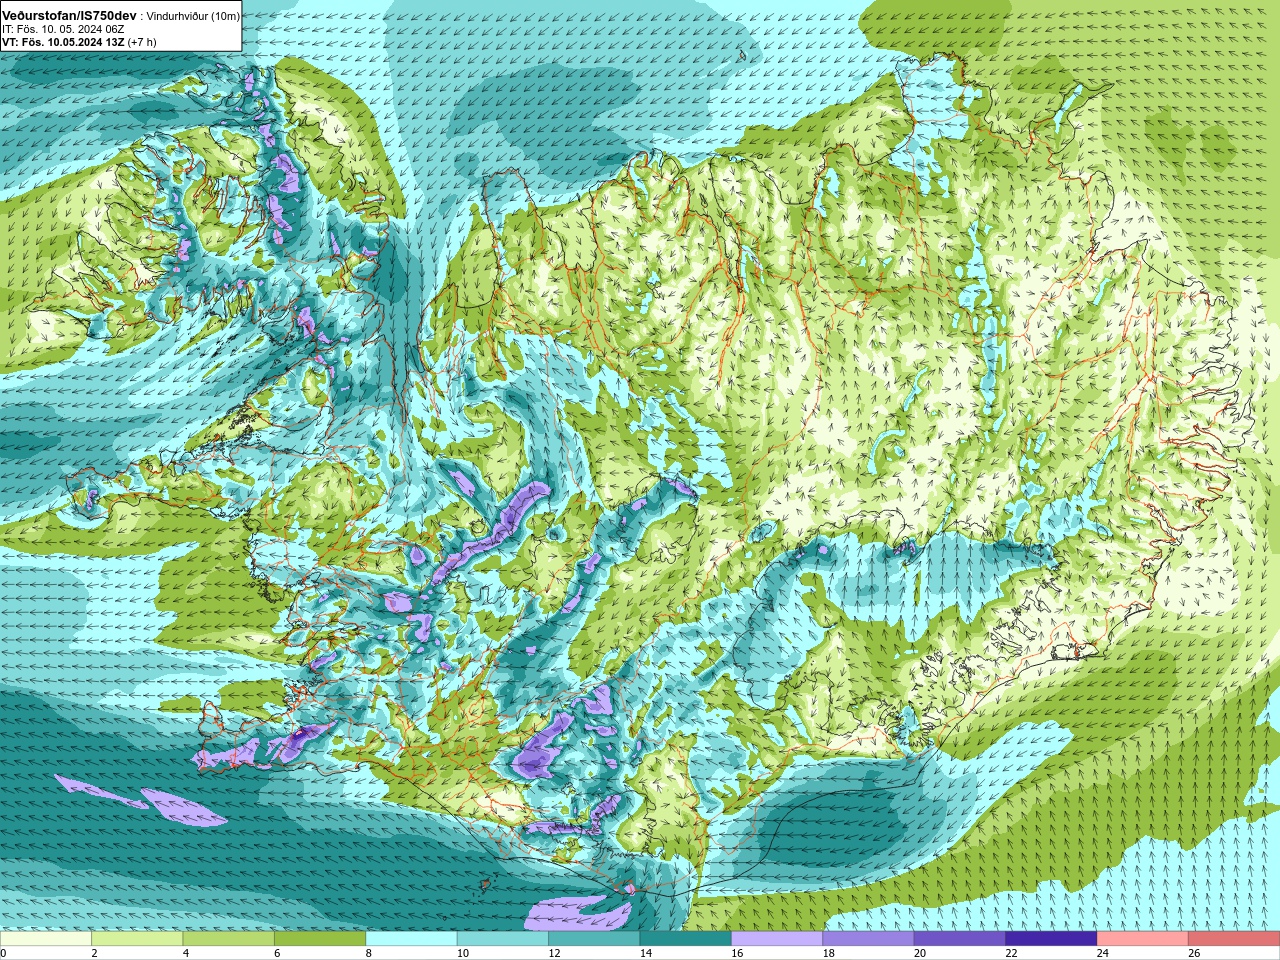This screenshot has height=960, width=1280.
Task: Click the legend label "2"
Action: point(94,953)
